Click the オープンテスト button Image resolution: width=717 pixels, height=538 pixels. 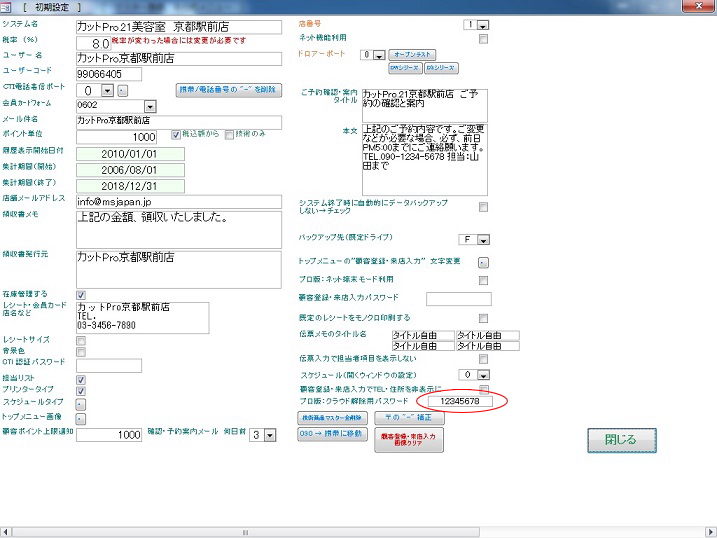[412, 54]
